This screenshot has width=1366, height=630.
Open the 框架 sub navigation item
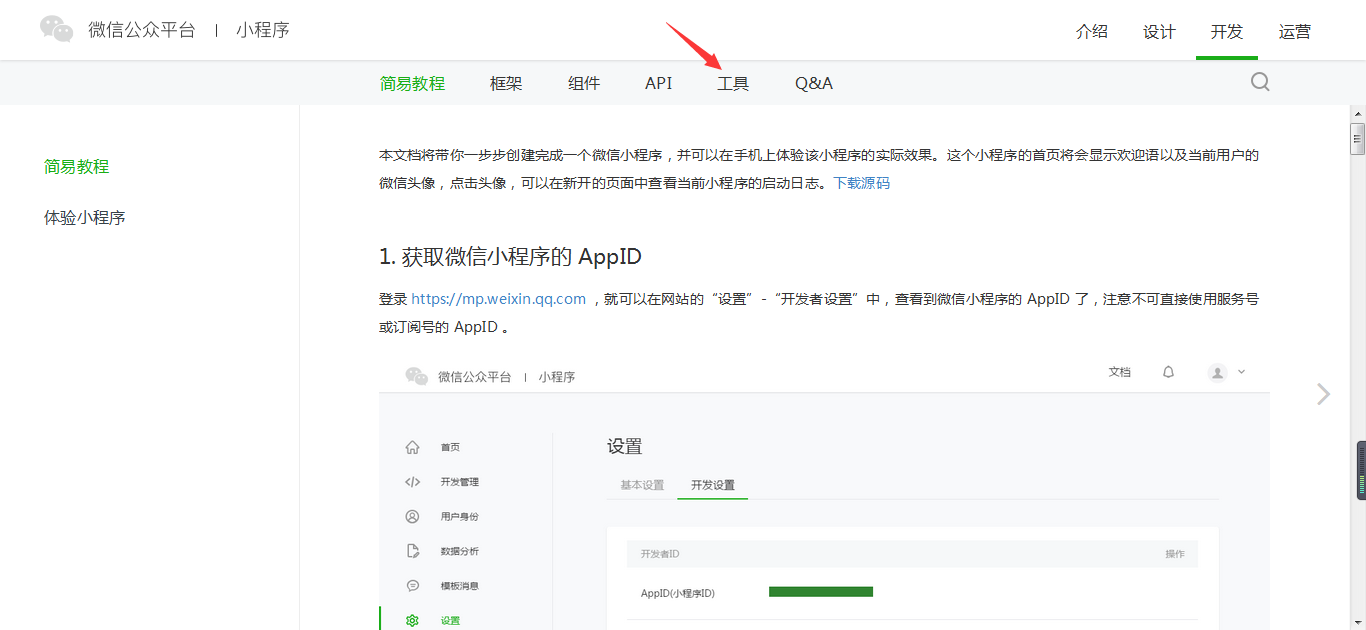pyautogui.click(x=506, y=83)
